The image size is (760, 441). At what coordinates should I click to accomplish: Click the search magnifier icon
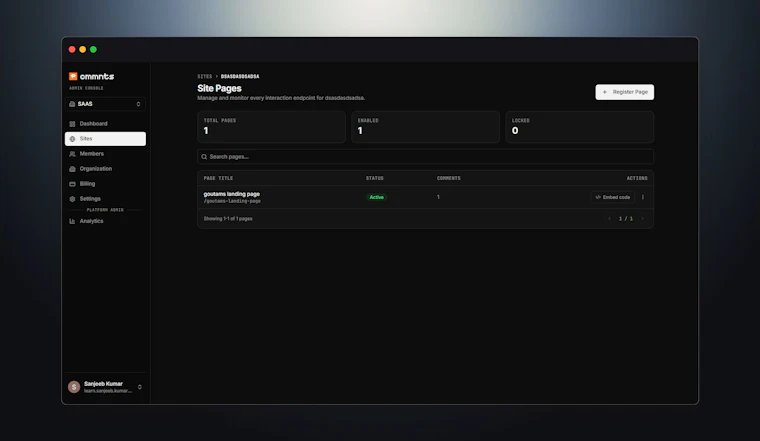[x=204, y=157]
